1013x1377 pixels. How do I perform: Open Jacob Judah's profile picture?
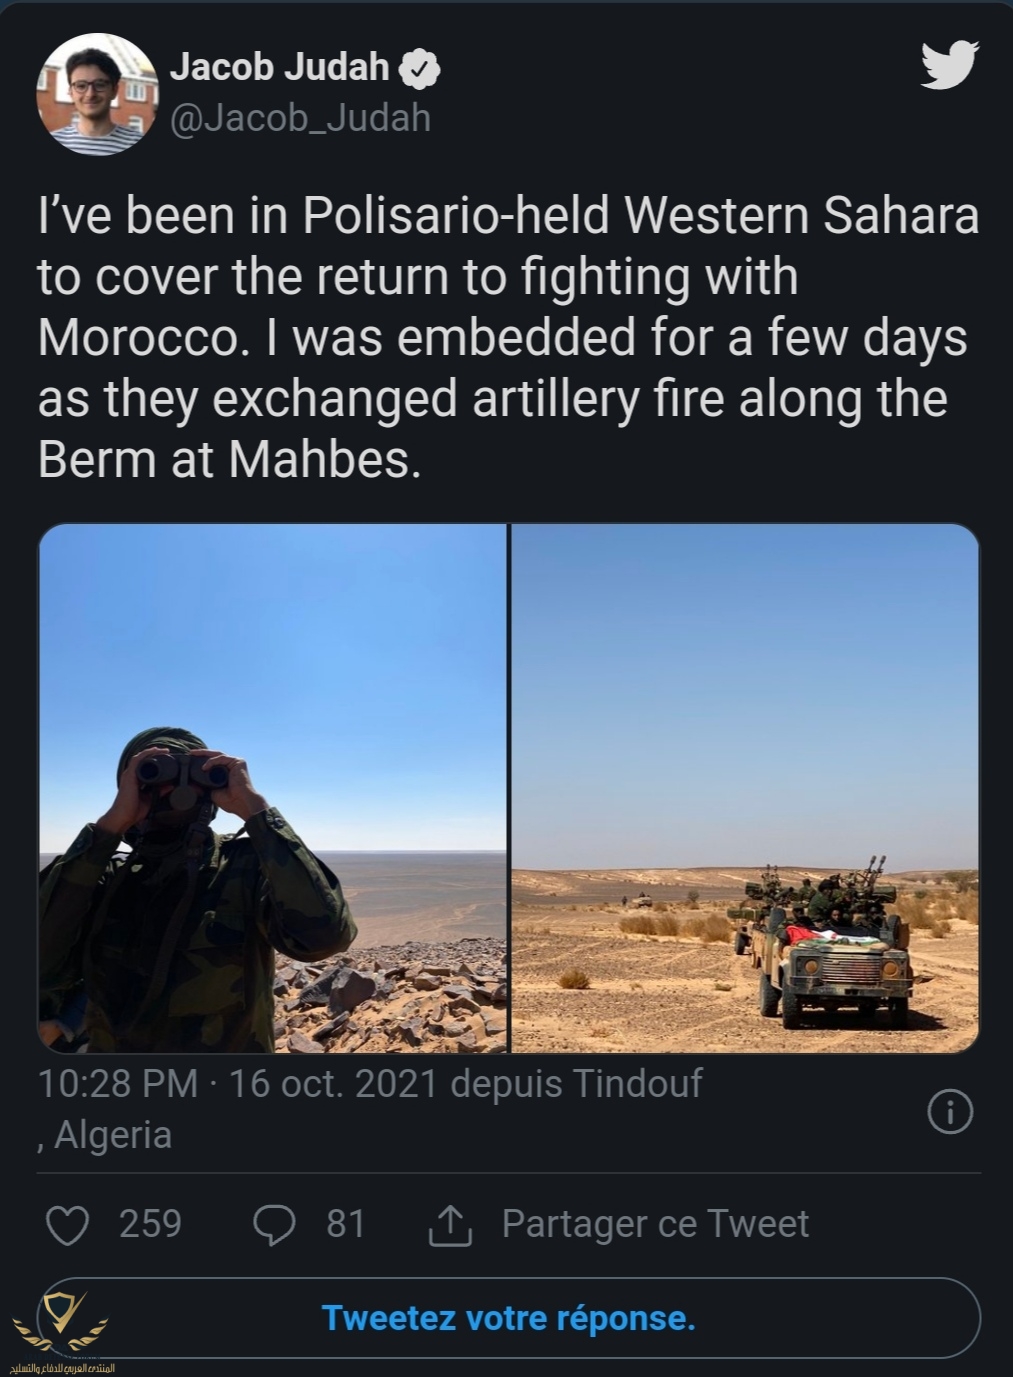click(93, 92)
